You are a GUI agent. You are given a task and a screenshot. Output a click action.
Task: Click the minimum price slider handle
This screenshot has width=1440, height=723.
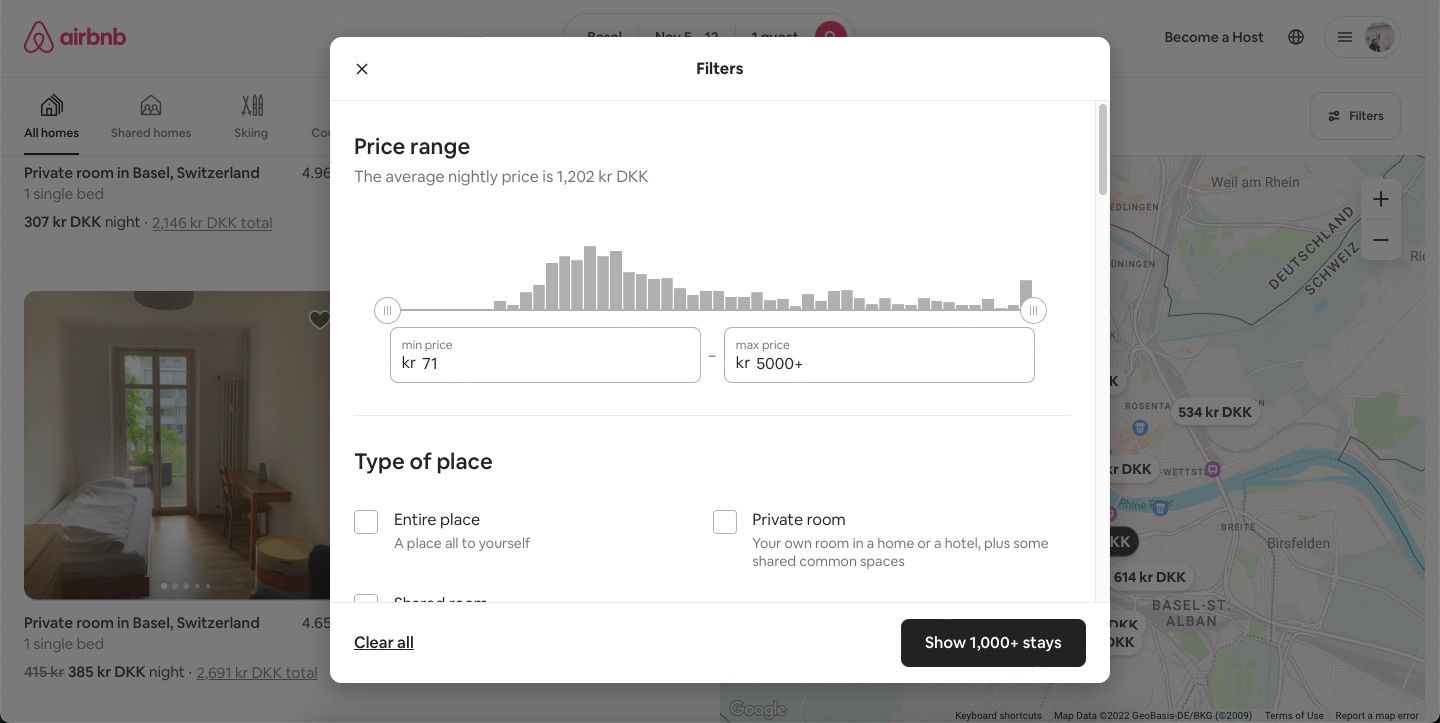(387, 310)
